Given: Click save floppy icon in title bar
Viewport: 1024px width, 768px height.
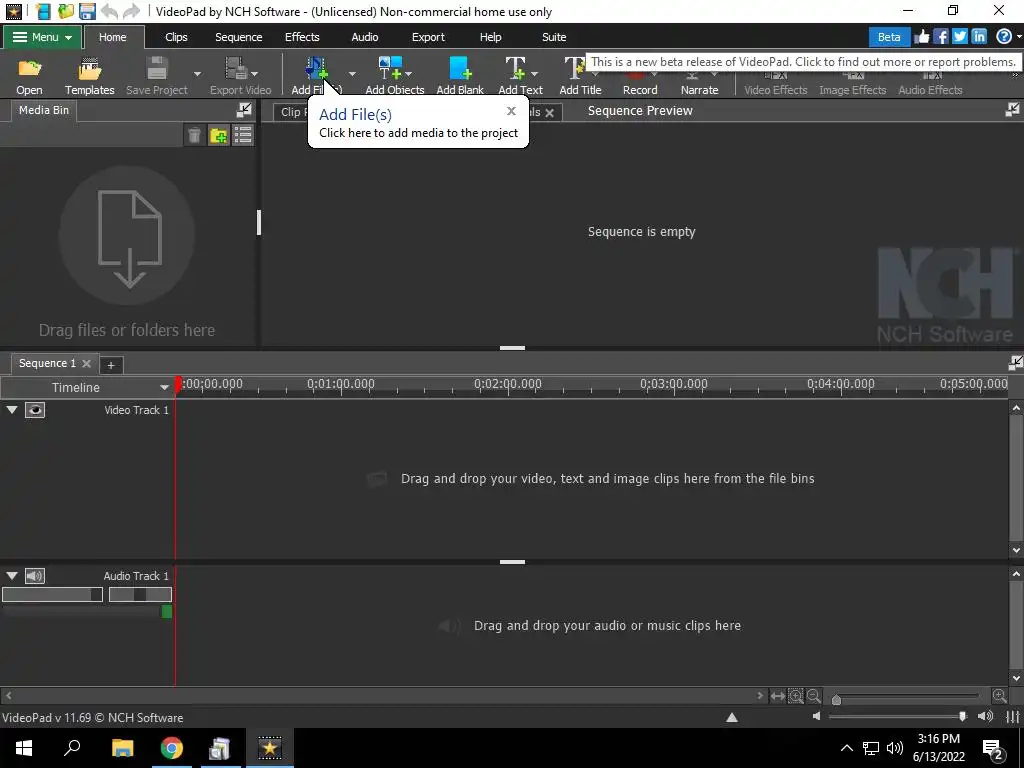Looking at the screenshot, I should [88, 11].
